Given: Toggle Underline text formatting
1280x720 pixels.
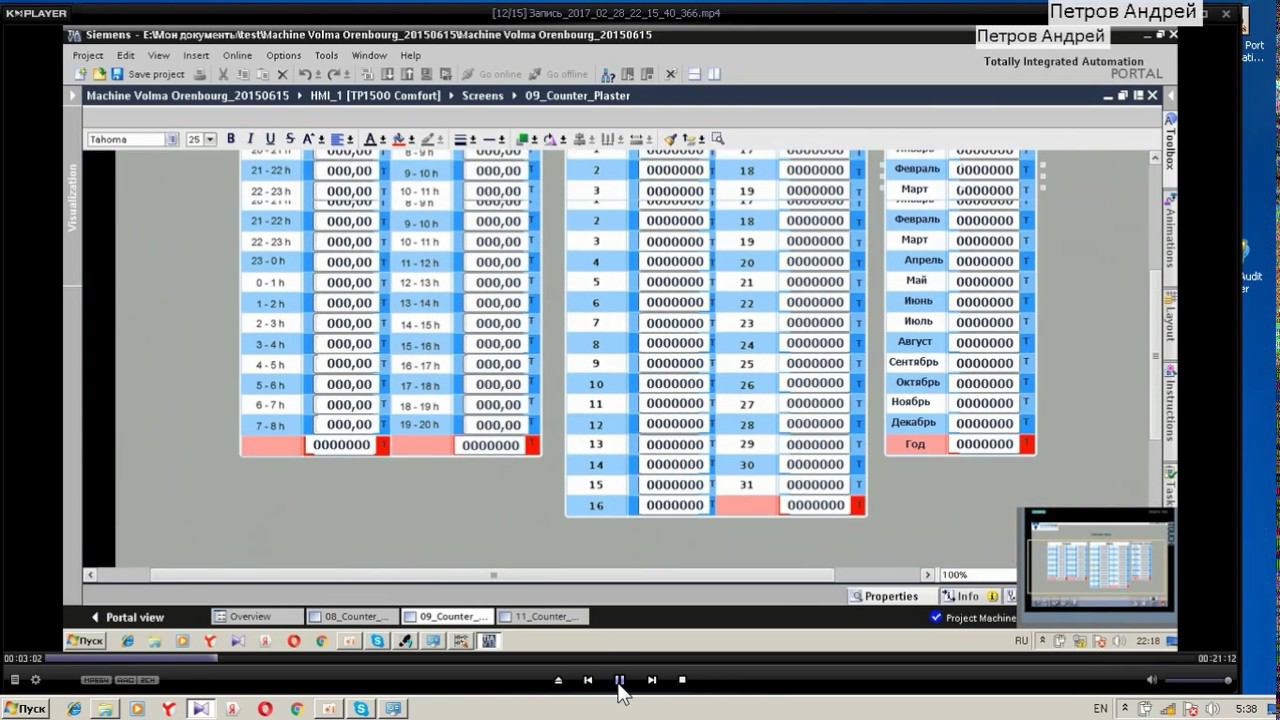Looking at the screenshot, I should [270, 139].
